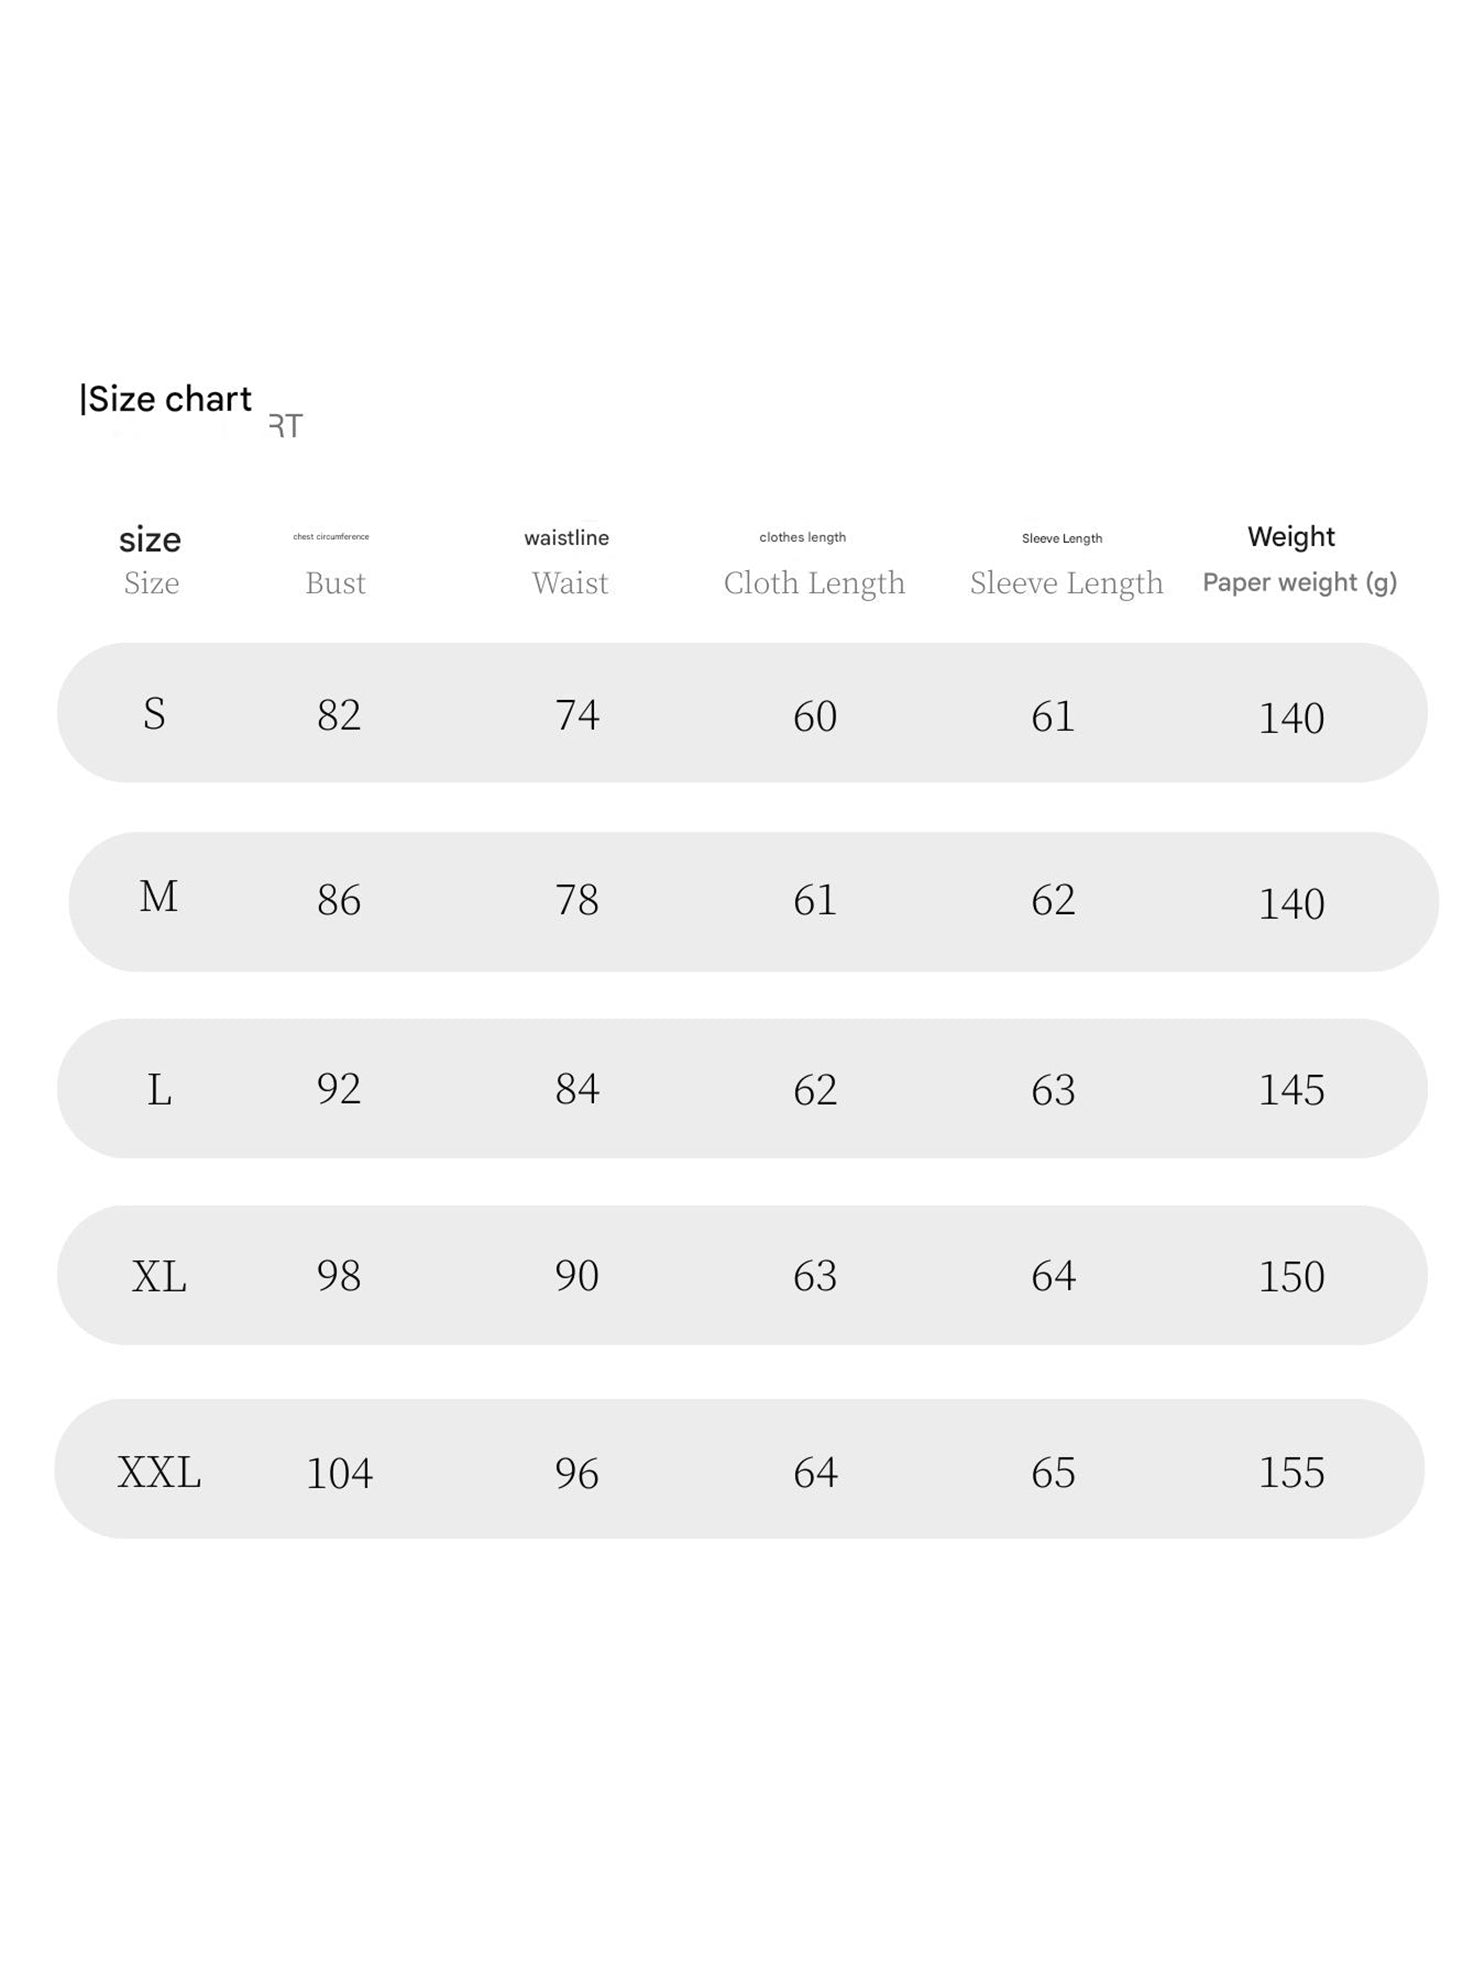Click the Sleeve Length column header
The height and width of the screenshot is (1966, 1482).
coord(1066,583)
